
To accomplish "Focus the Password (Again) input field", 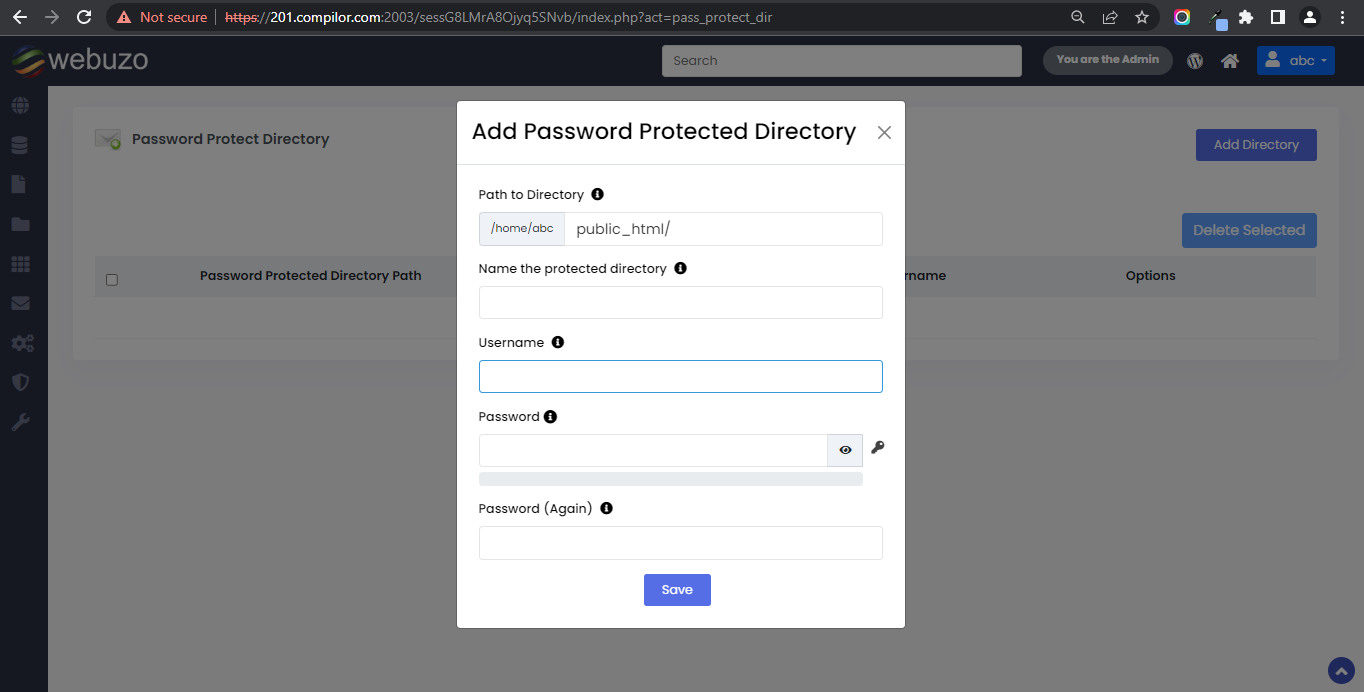I will [680, 543].
